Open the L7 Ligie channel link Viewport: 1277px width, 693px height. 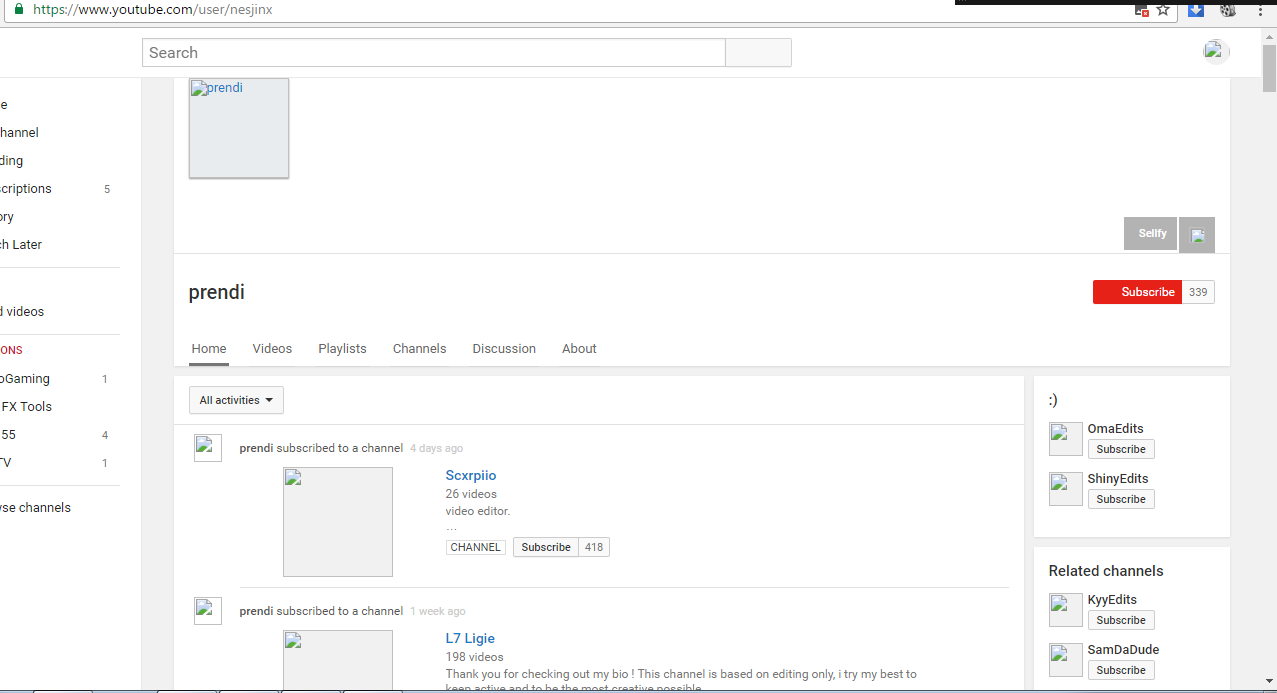point(470,638)
